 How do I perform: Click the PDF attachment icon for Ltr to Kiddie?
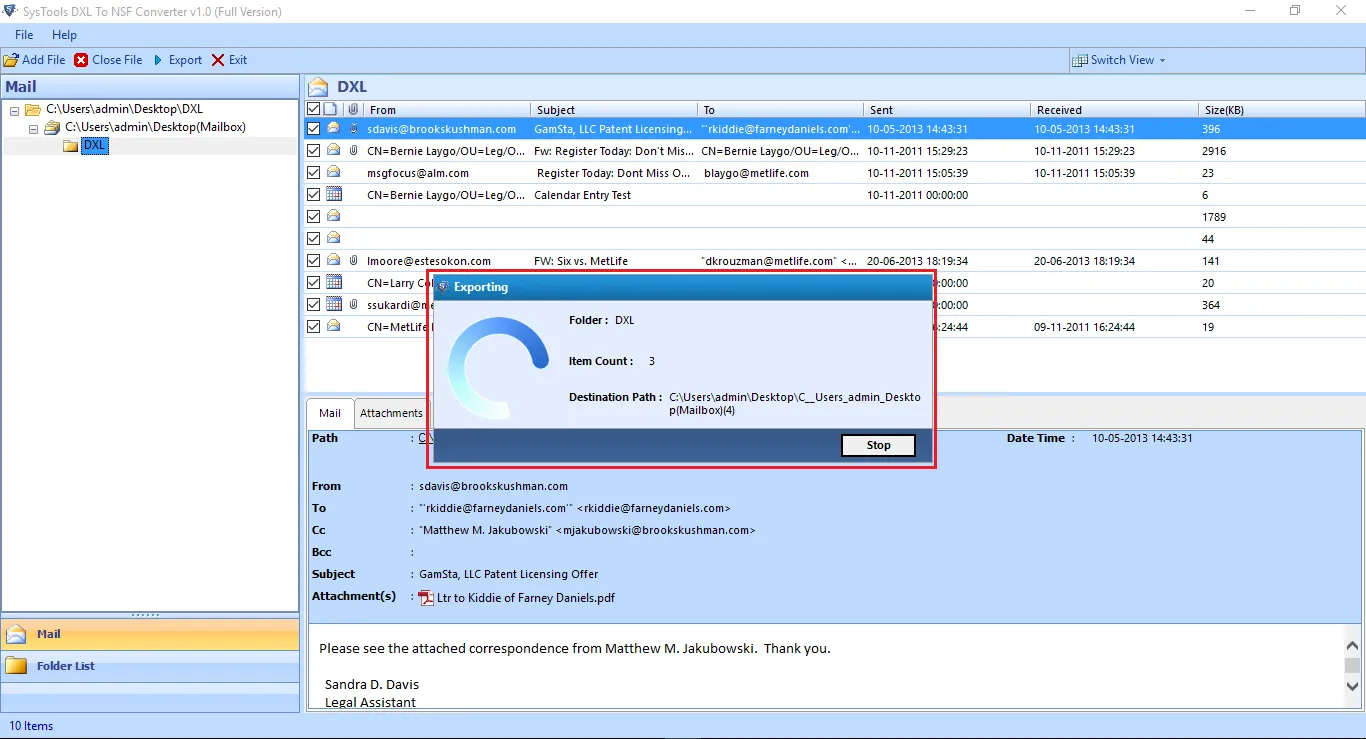(426, 598)
